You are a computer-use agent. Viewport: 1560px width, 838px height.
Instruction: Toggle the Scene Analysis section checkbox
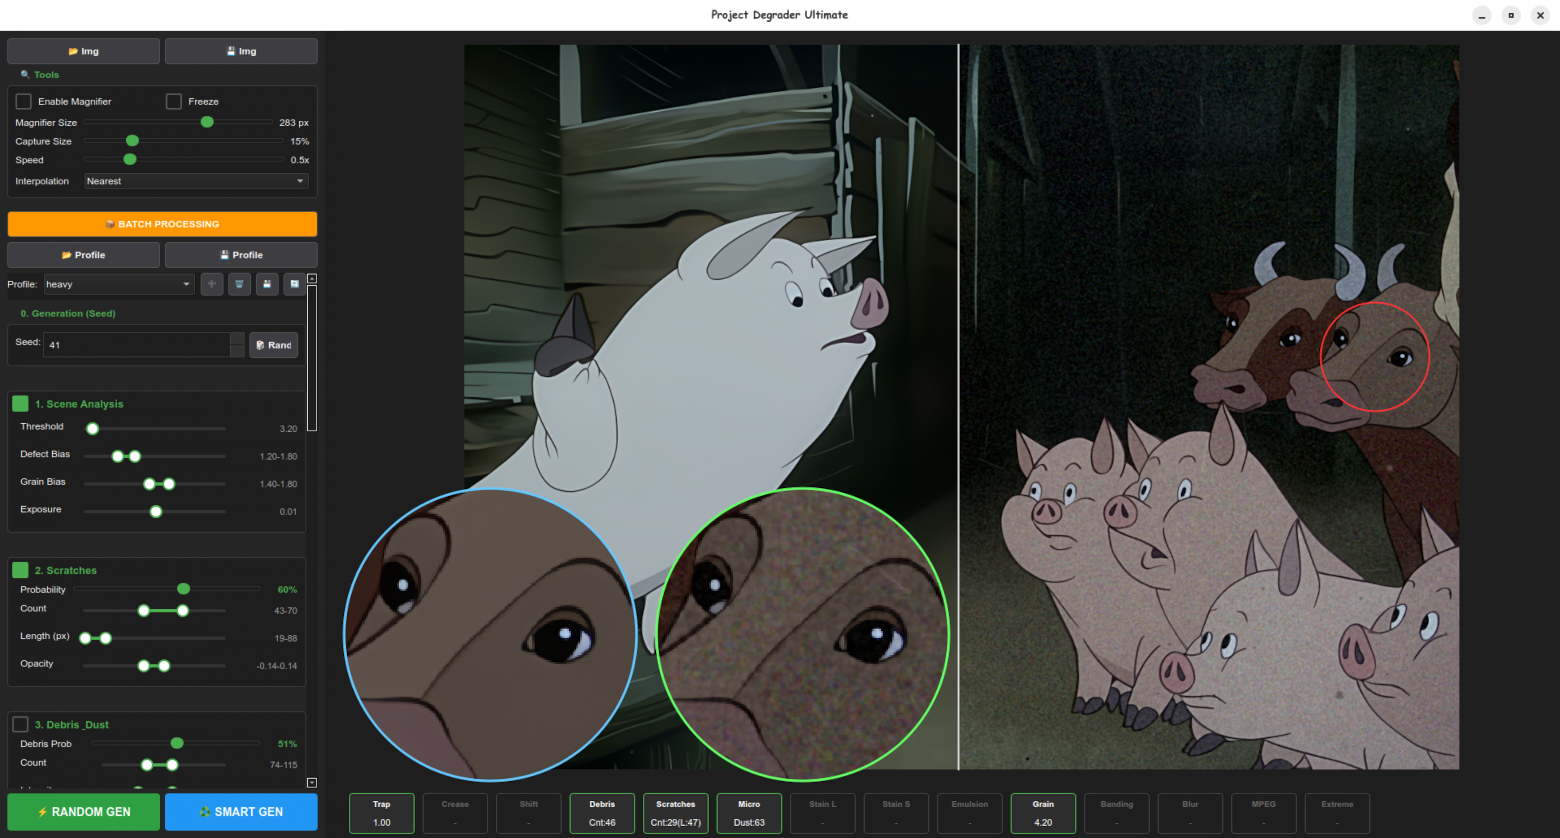point(20,404)
